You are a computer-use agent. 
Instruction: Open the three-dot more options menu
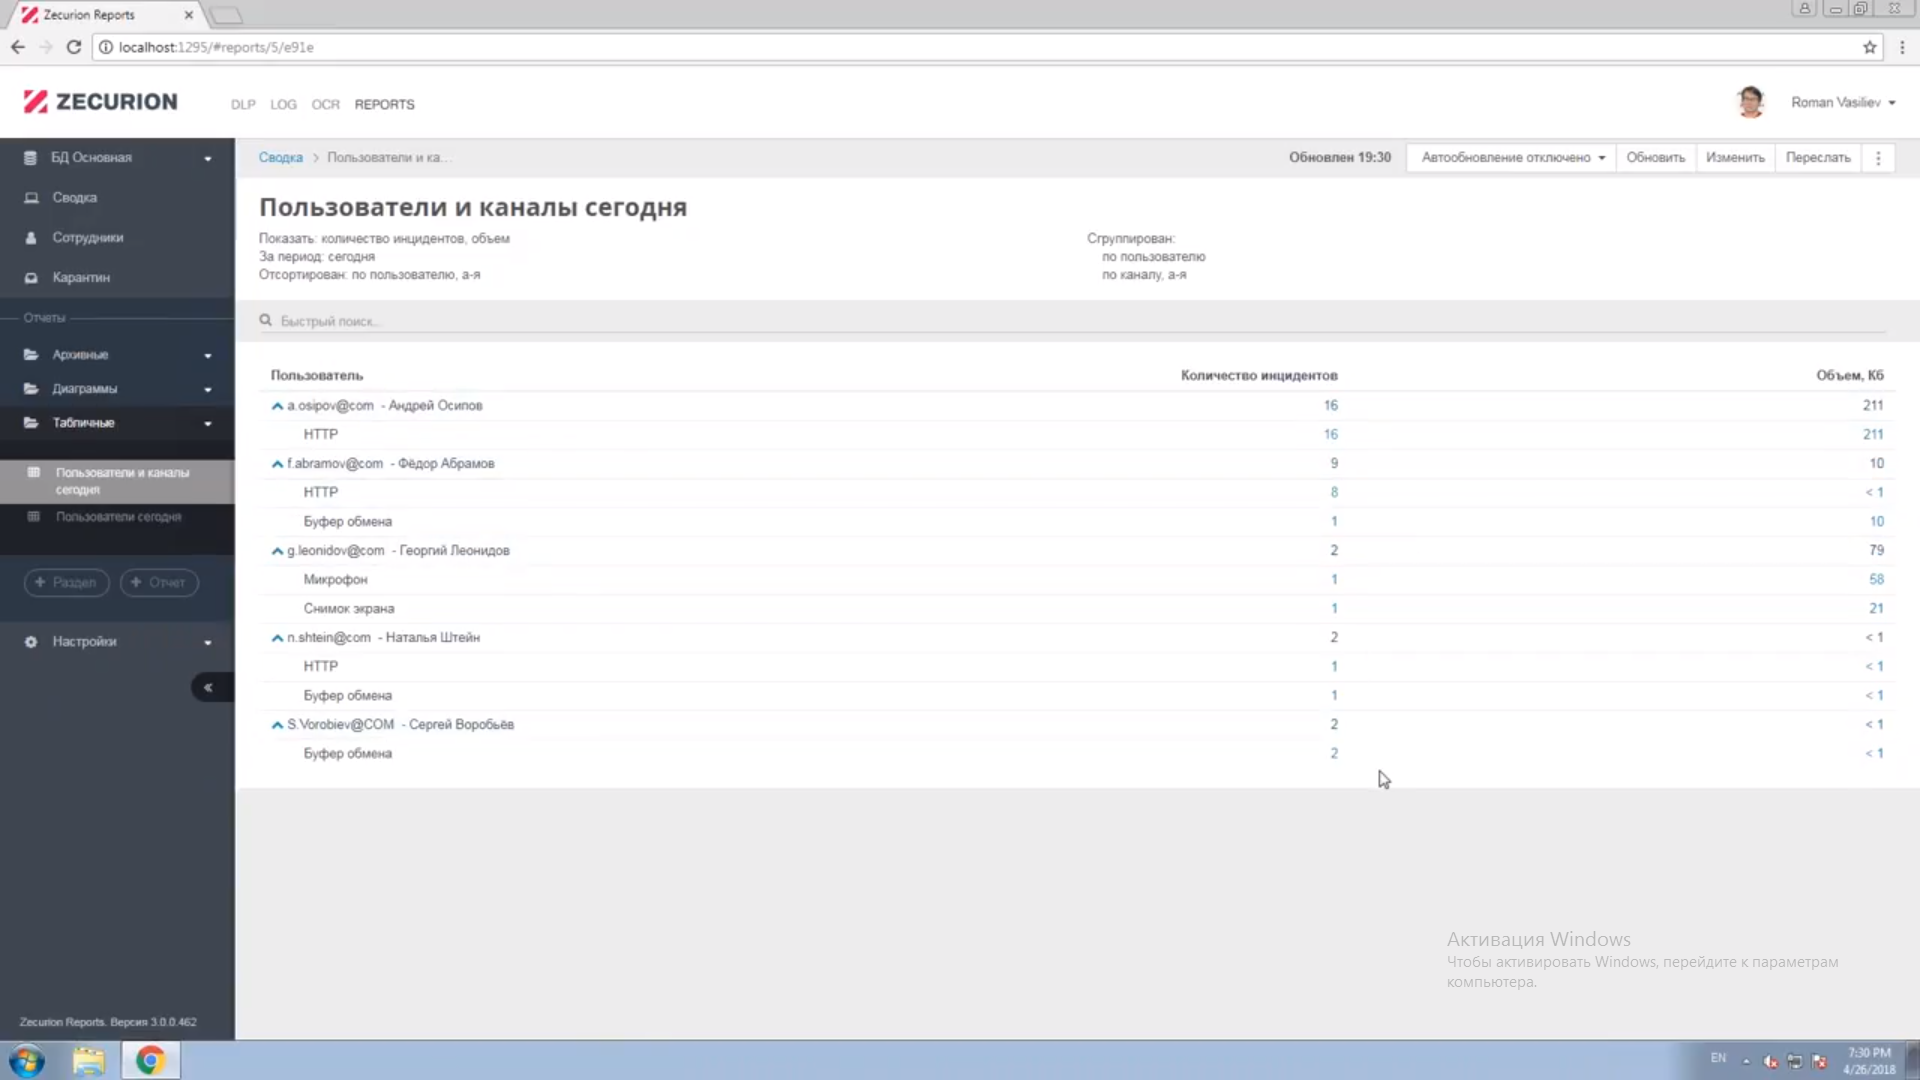[1878, 158]
